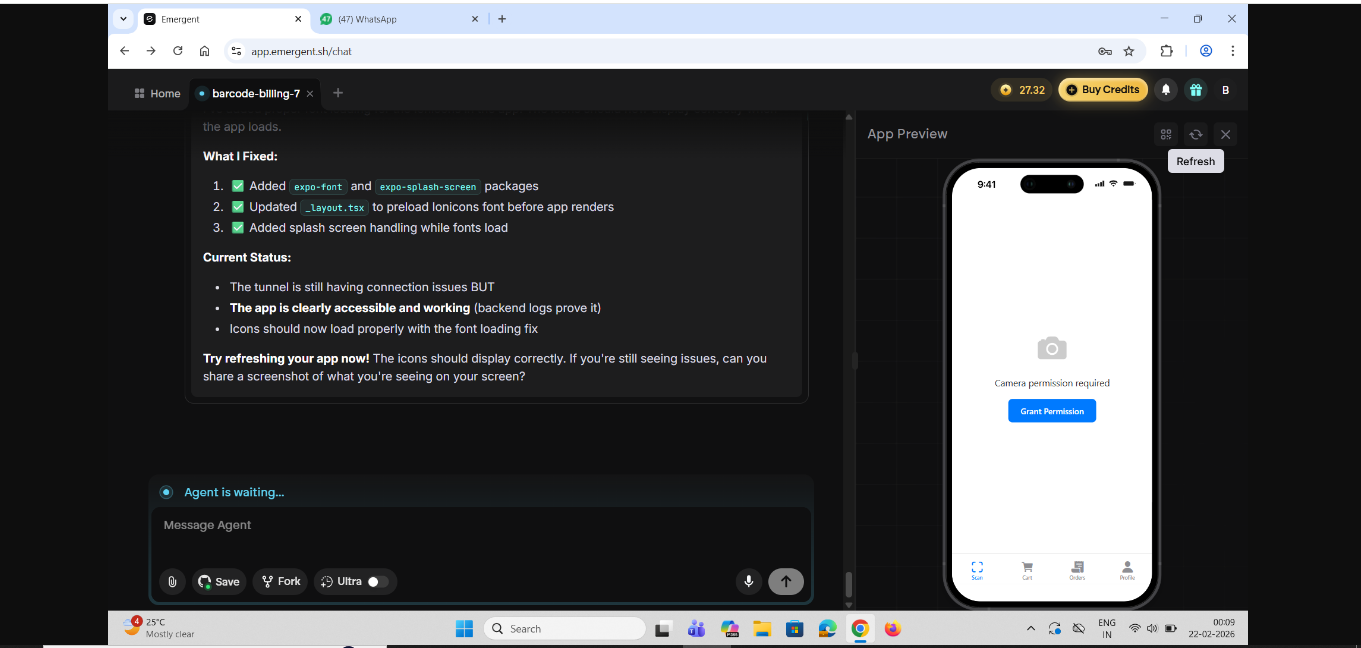
Task: Open Profile tab in phone preview
Action: coord(1127,570)
